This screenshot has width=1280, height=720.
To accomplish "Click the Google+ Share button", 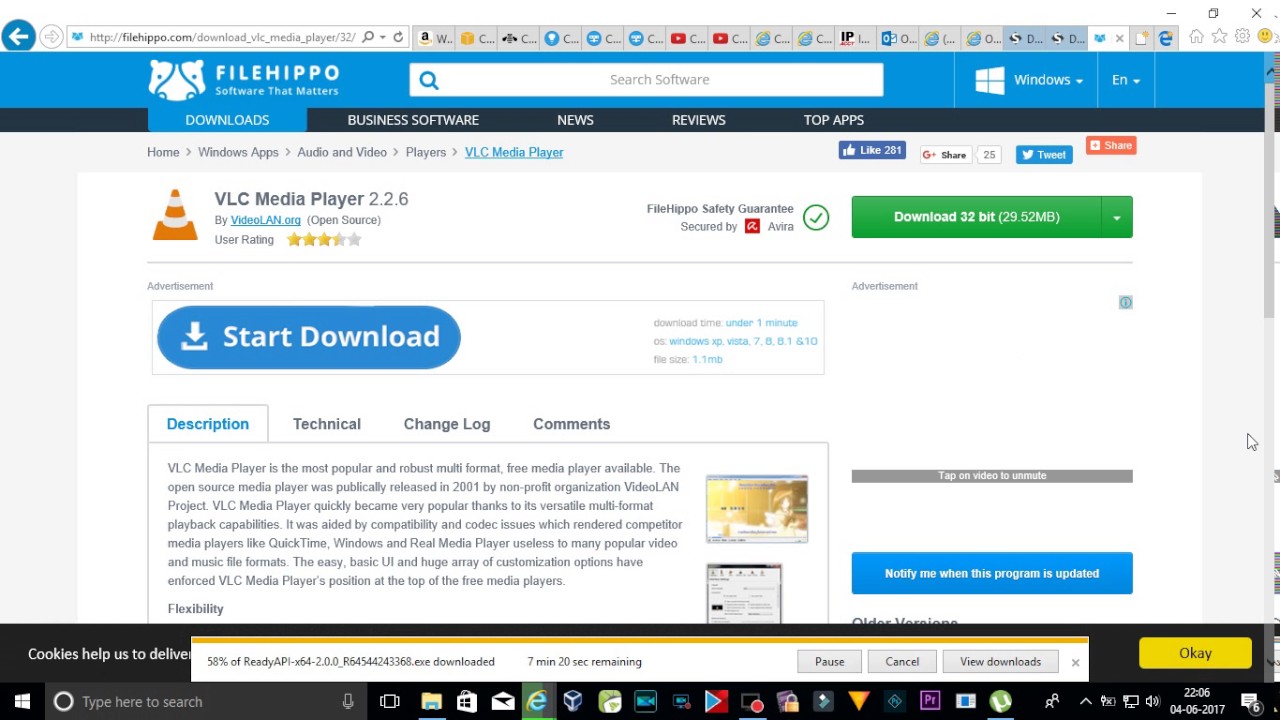I will (945, 155).
